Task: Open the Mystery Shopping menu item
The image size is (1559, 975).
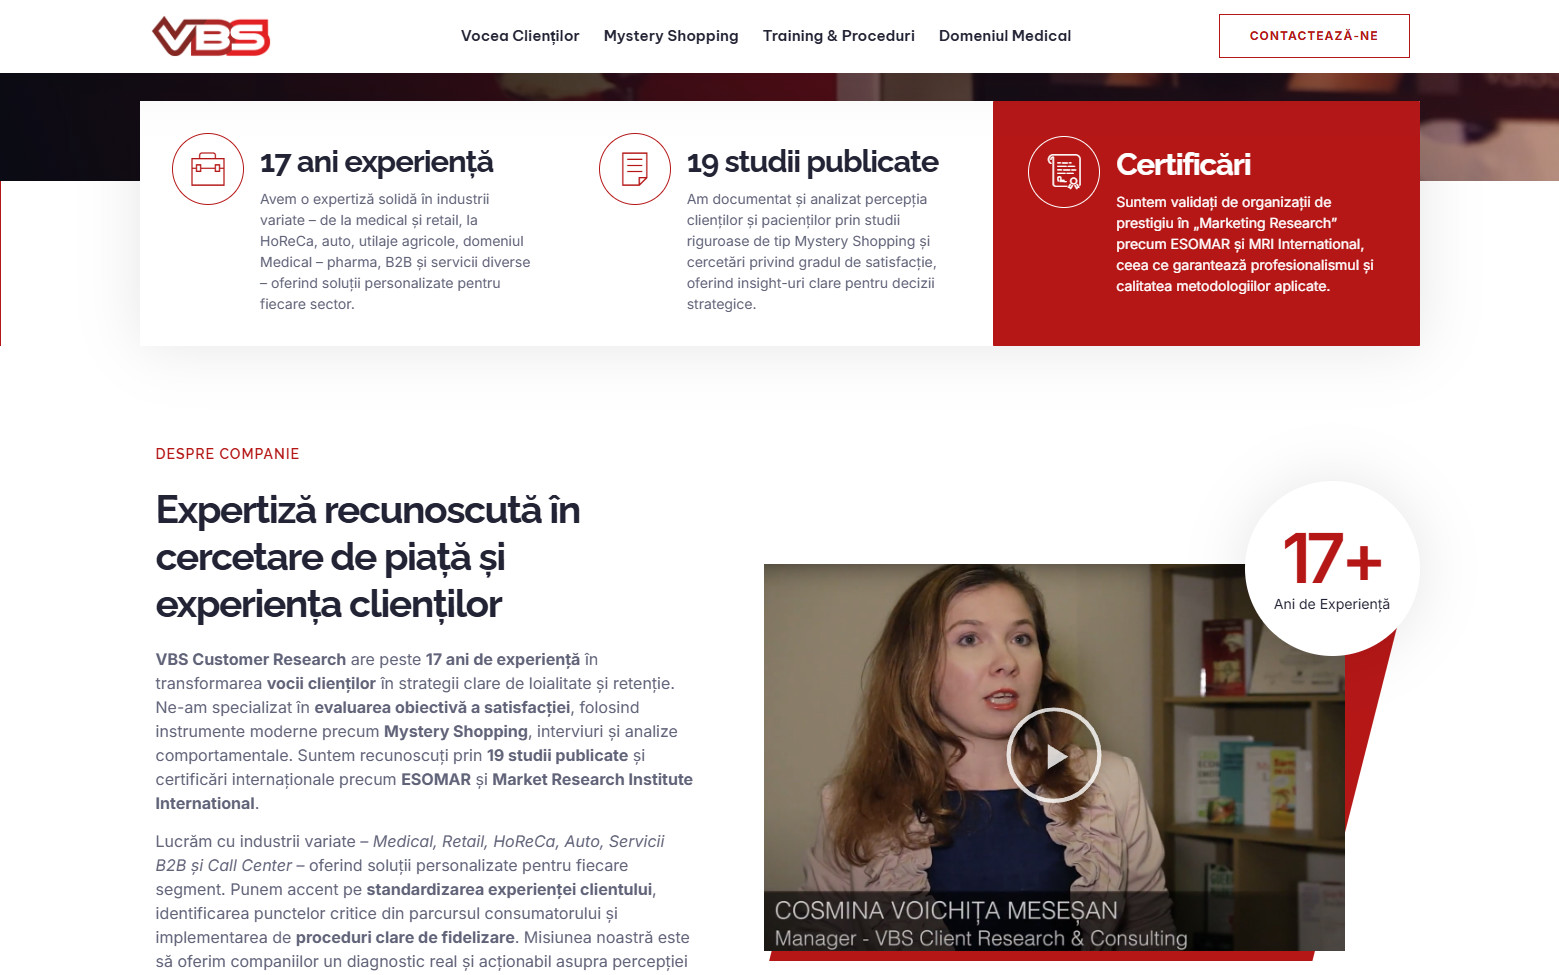Action: (671, 36)
